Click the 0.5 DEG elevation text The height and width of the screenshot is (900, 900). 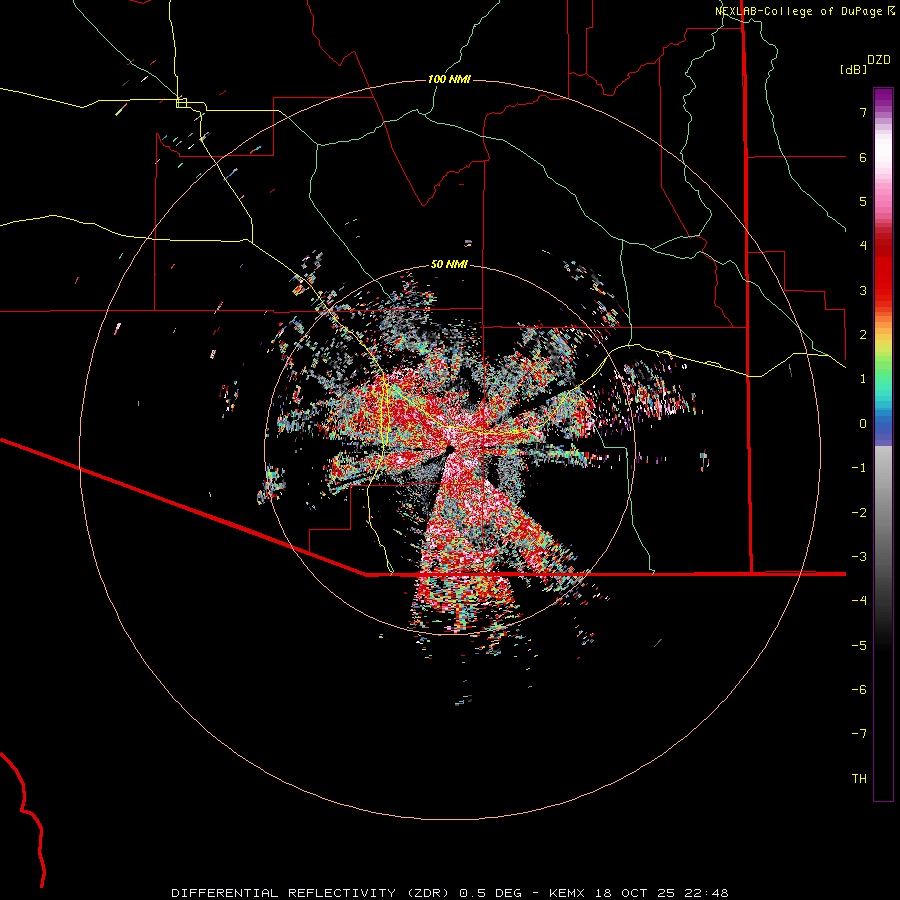490,893
